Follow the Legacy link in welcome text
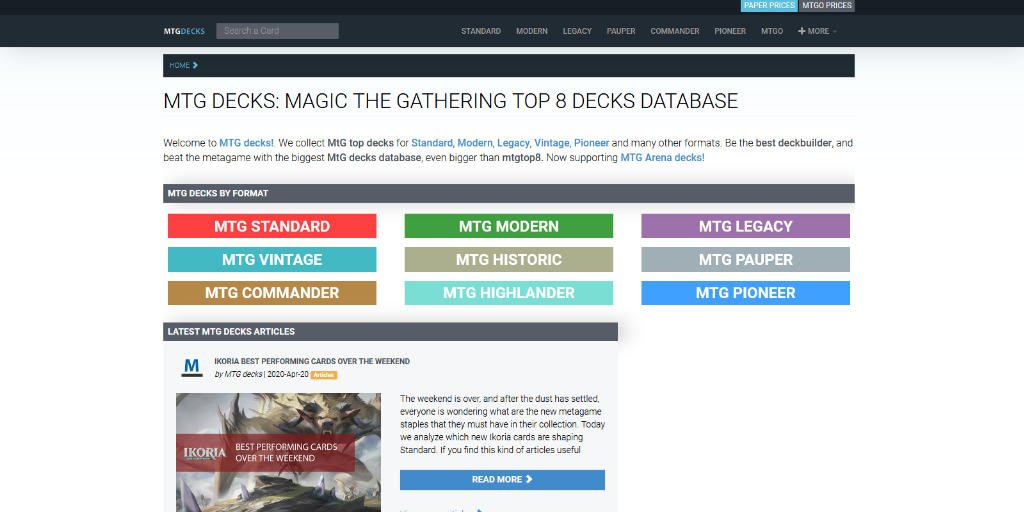 tap(514, 142)
